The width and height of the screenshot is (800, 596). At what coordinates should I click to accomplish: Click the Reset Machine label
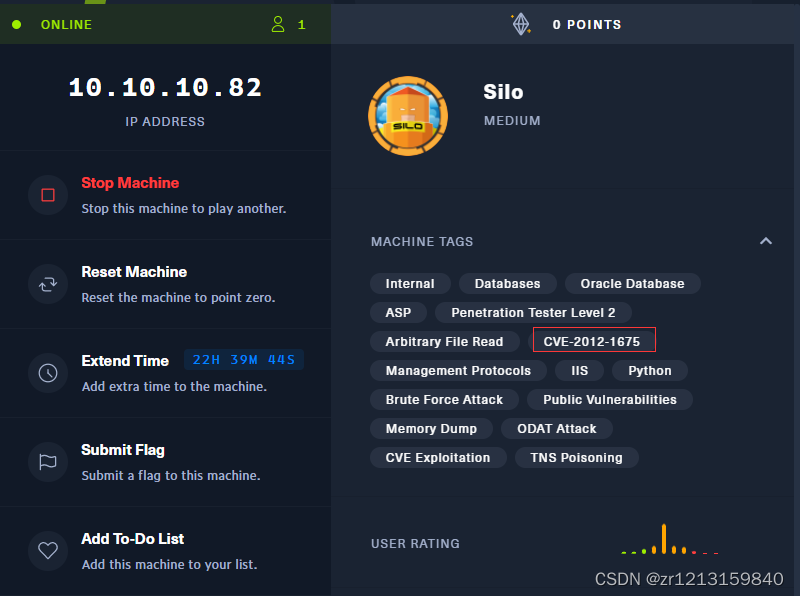click(x=134, y=271)
